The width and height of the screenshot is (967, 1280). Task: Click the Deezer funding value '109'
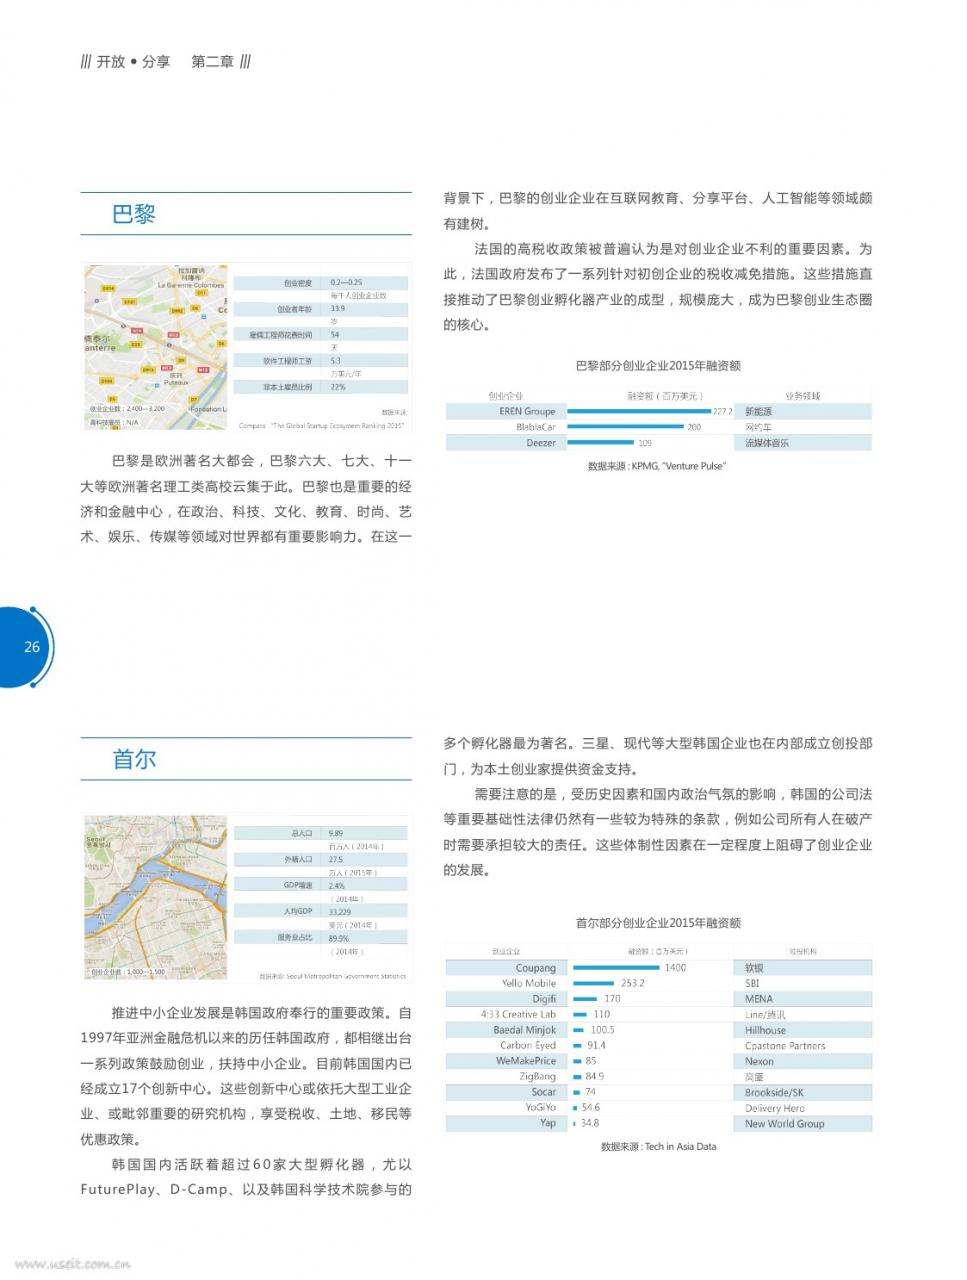(x=645, y=443)
